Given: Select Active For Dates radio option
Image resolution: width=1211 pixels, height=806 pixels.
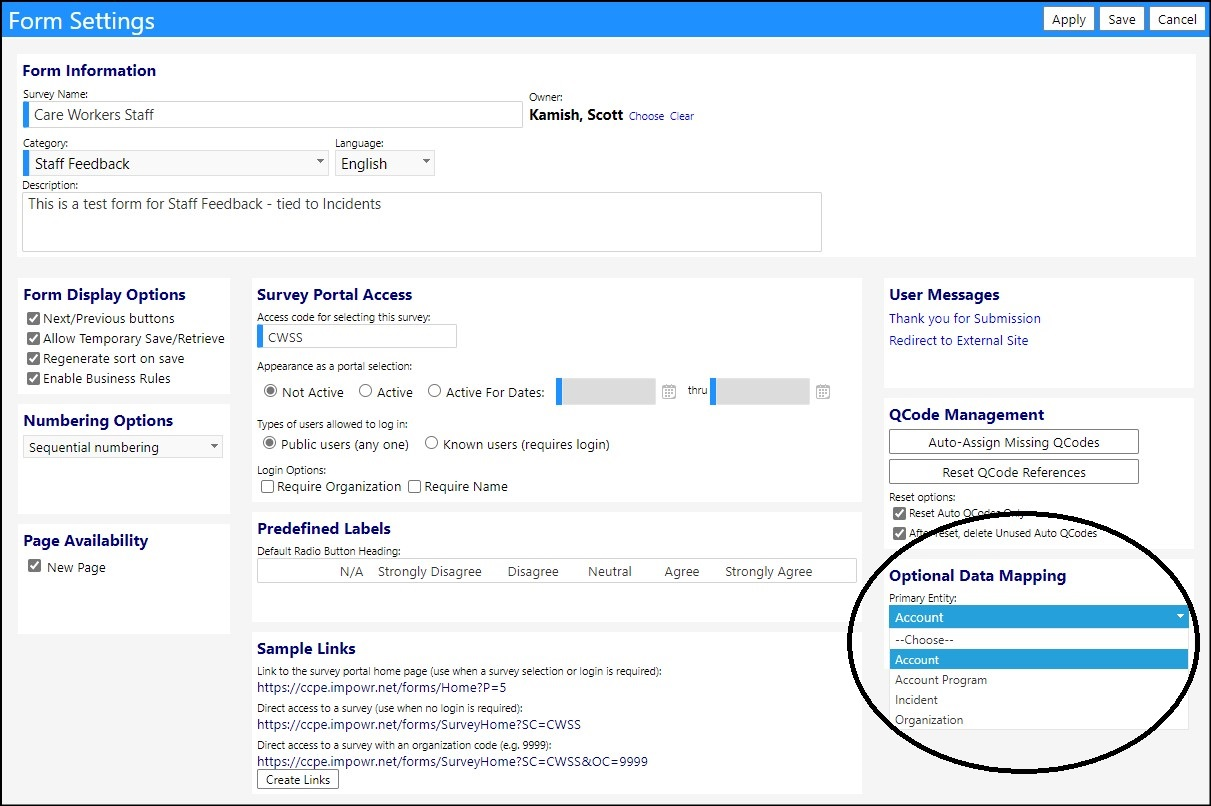Looking at the screenshot, I should coord(434,392).
